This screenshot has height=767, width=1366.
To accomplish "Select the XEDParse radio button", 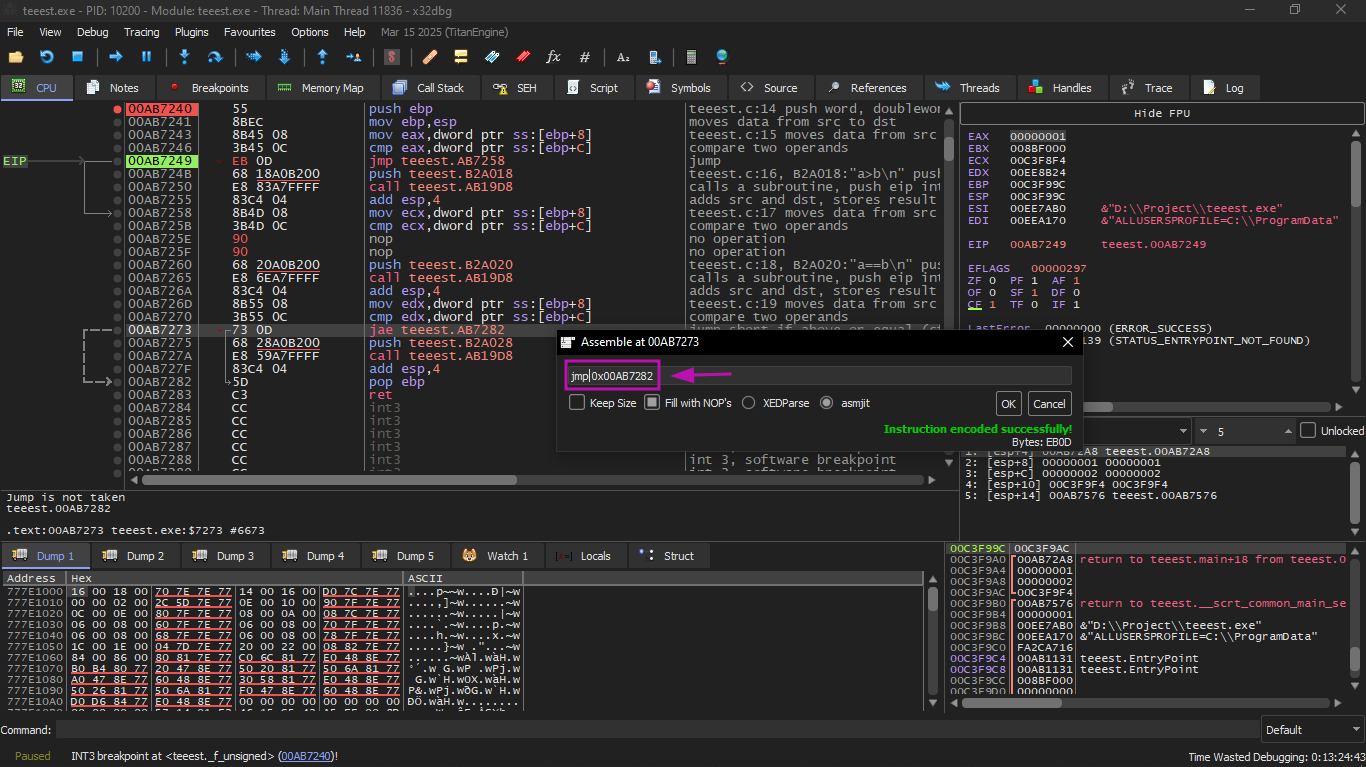I will 748,403.
